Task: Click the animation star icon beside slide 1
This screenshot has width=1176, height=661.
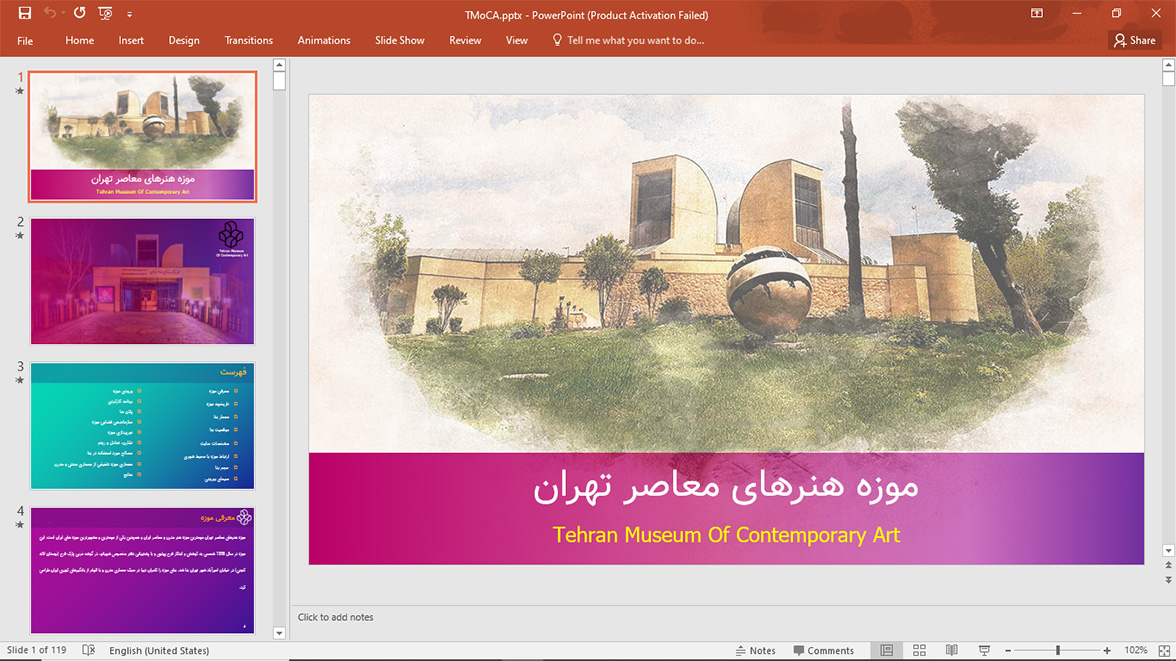Action: pos(20,91)
